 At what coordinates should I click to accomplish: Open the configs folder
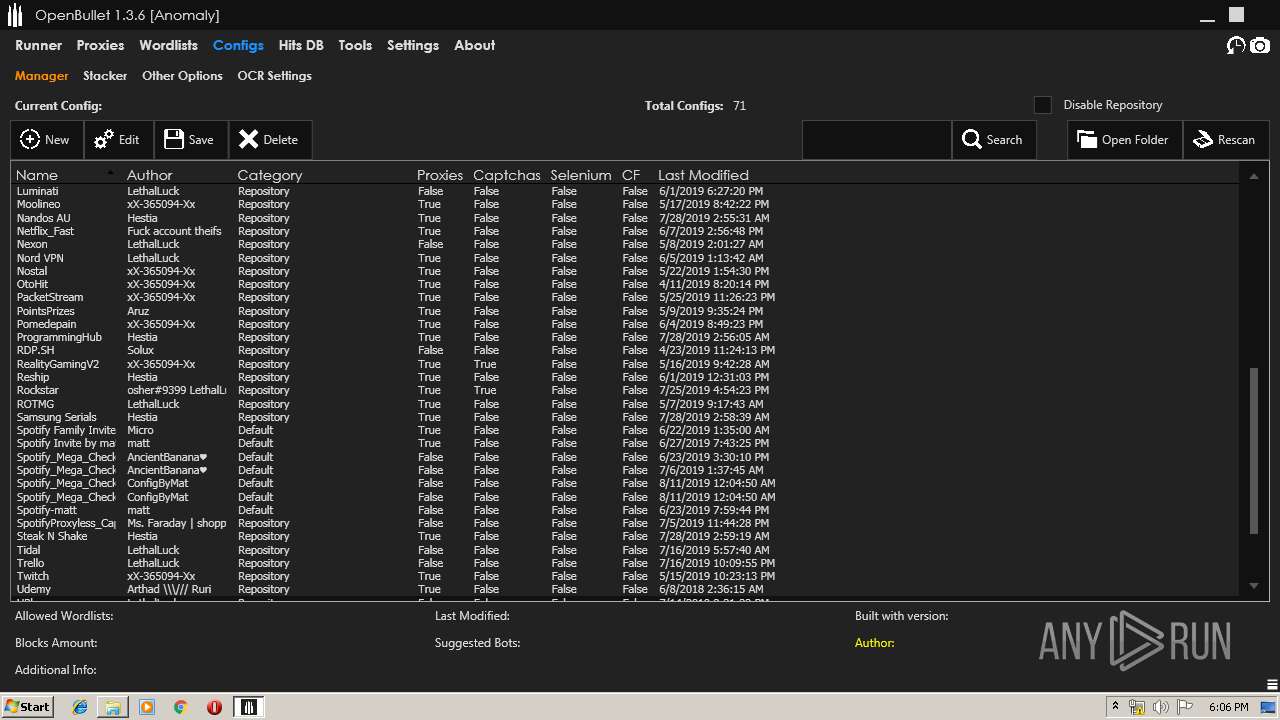(1124, 140)
